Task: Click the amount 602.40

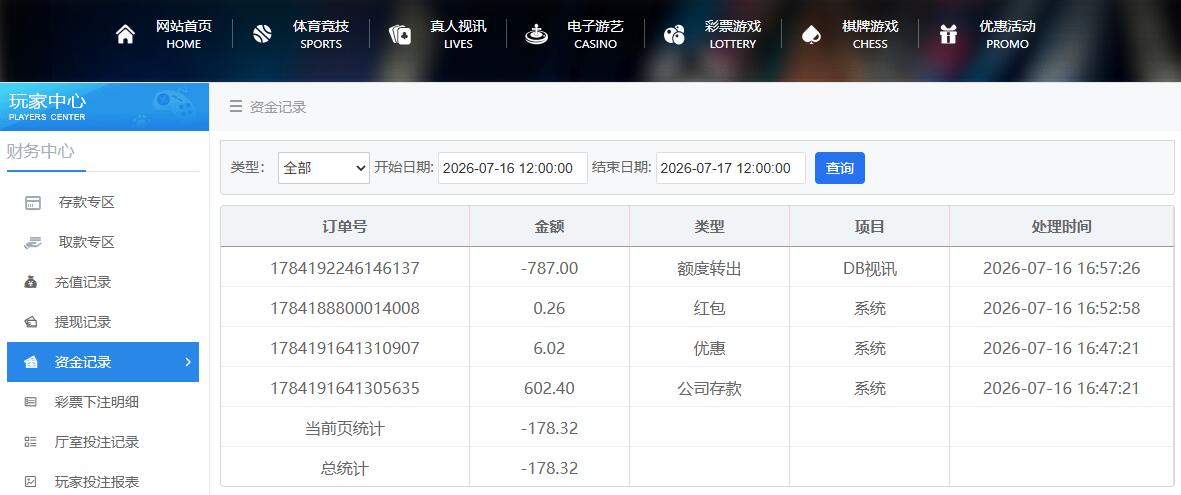Action: pos(549,389)
